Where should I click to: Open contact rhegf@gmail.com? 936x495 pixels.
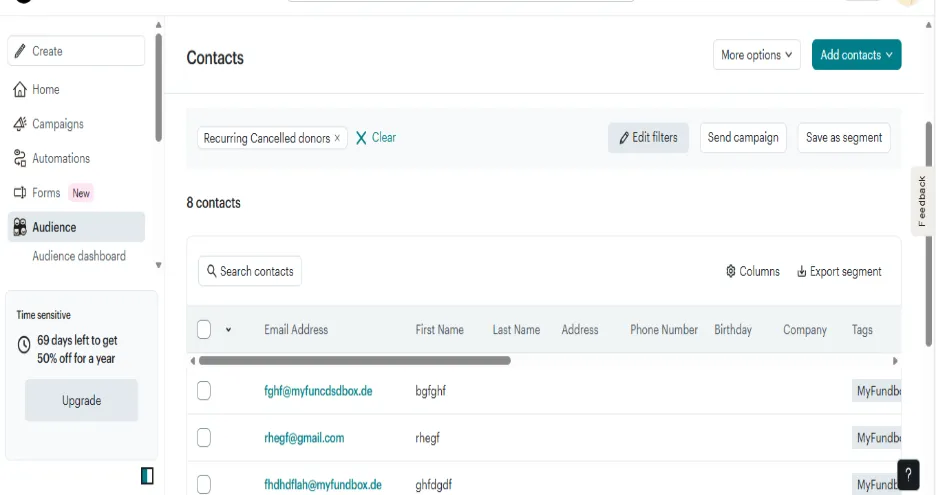304,438
